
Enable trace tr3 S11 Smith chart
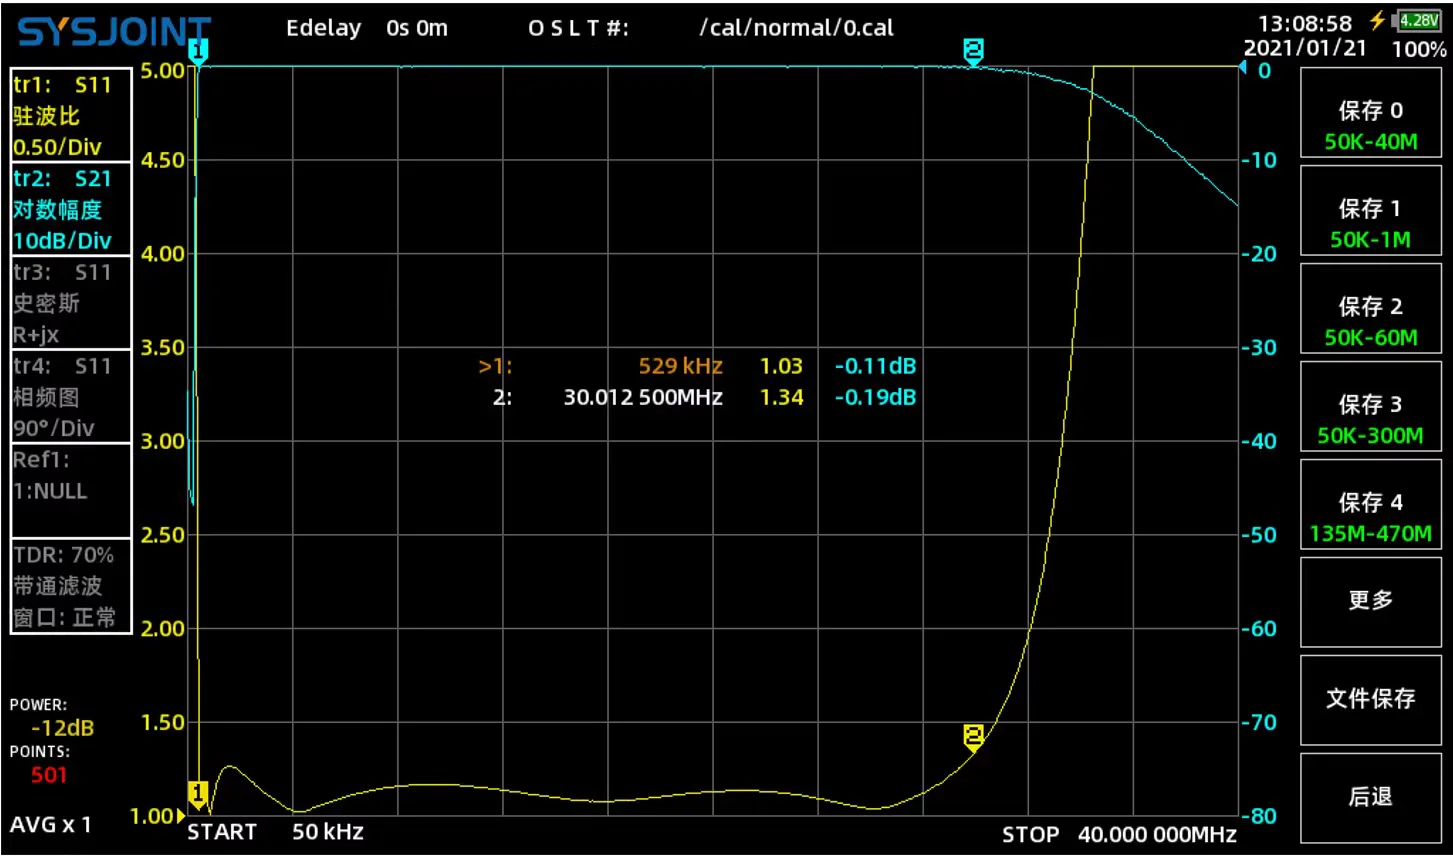(x=71, y=303)
